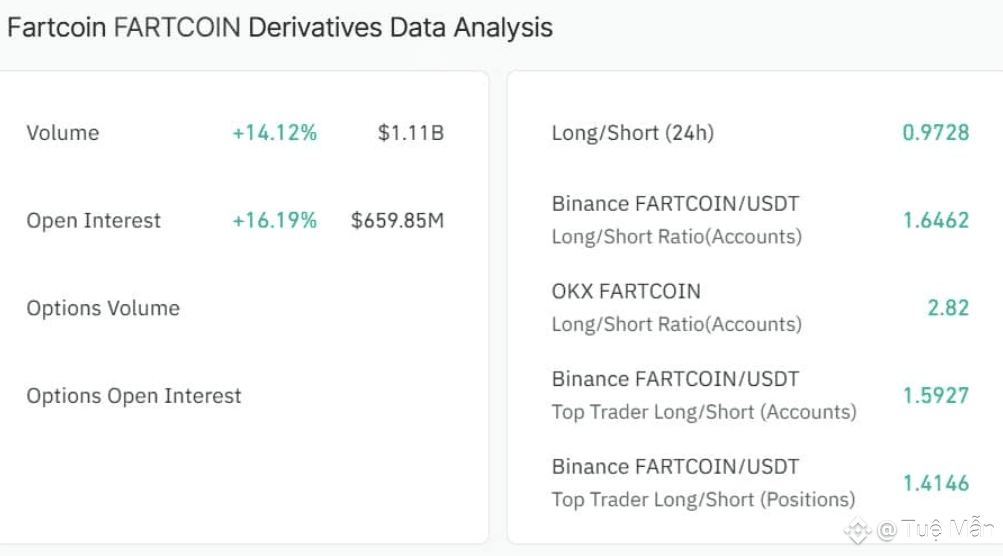1003x556 pixels.
Task: Open Binance Long/Short Ratio(Accounts) row
Action: (x=676, y=220)
